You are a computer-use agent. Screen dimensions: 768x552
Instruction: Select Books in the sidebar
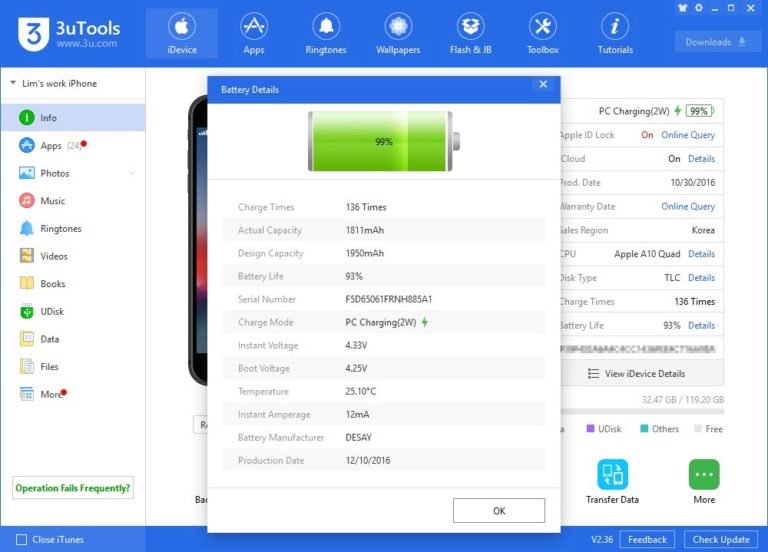(x=73, y=284)
